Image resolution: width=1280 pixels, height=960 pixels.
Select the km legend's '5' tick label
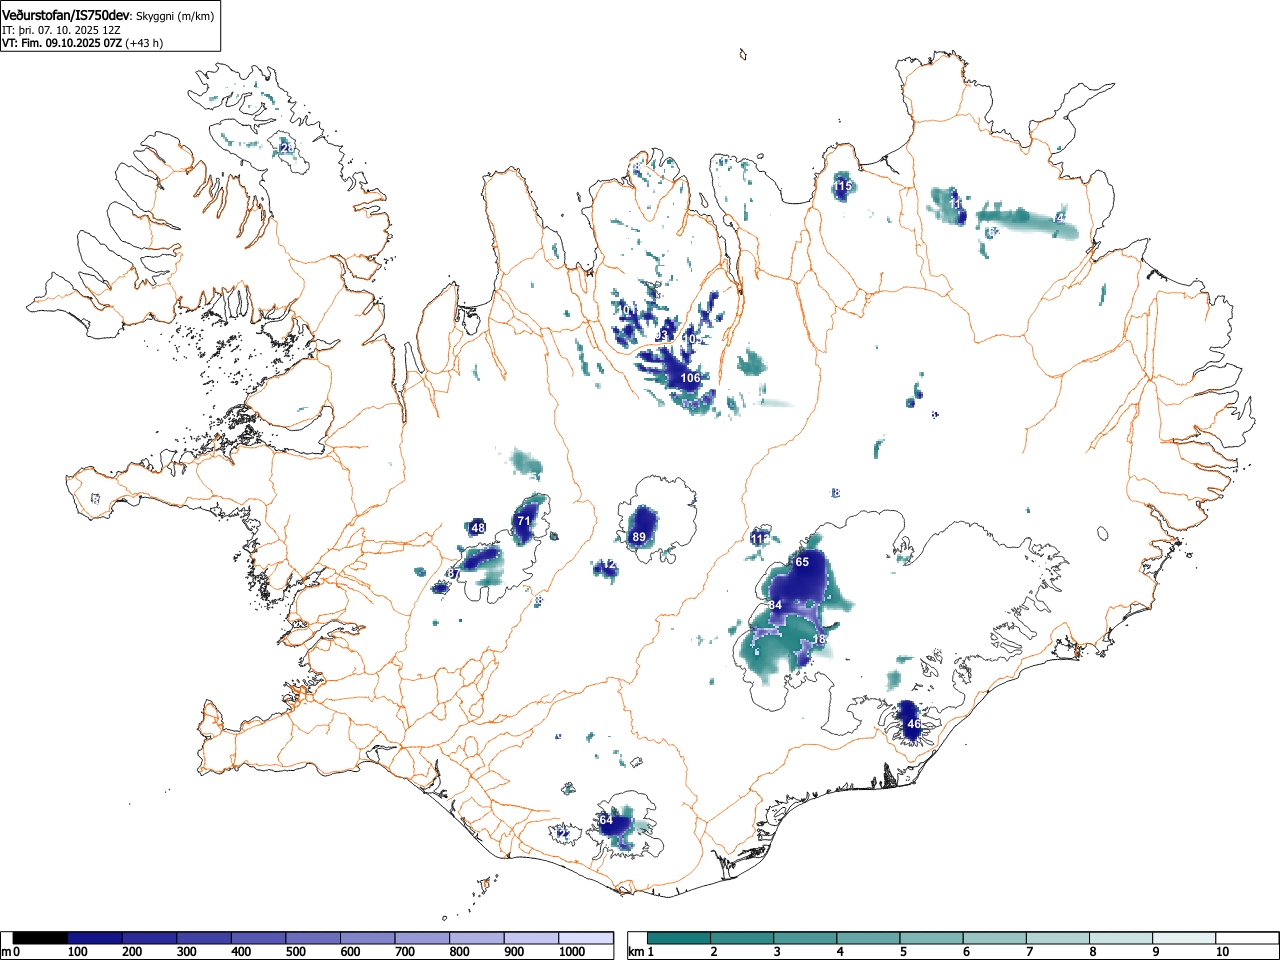(x=902, y=952)
